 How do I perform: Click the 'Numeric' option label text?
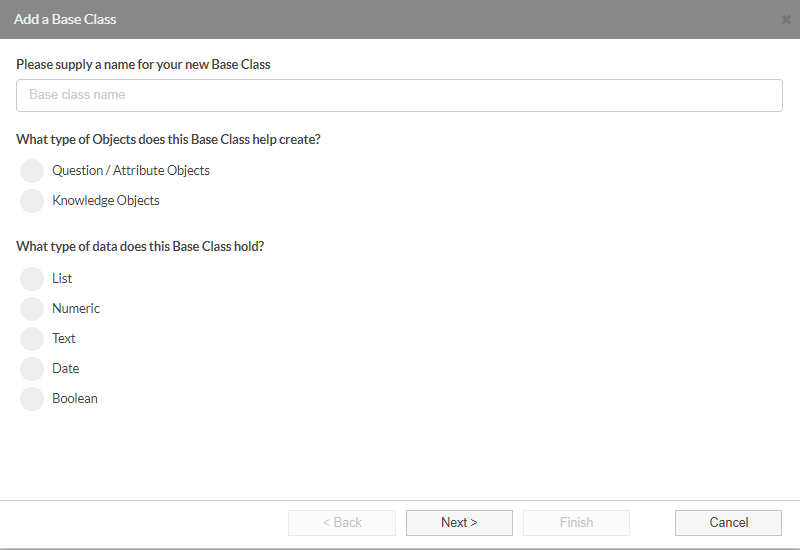tap(76, 309)
